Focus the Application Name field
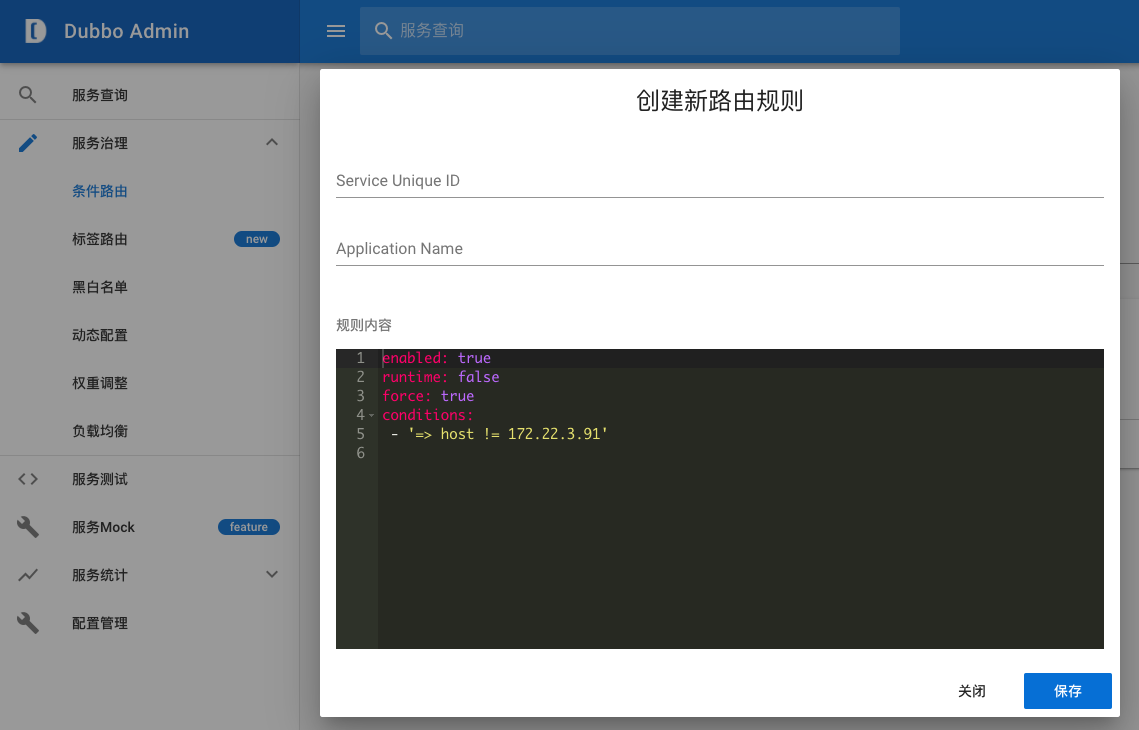The width and height of the screenshot is (1139, 730). [x=719, y=249]
